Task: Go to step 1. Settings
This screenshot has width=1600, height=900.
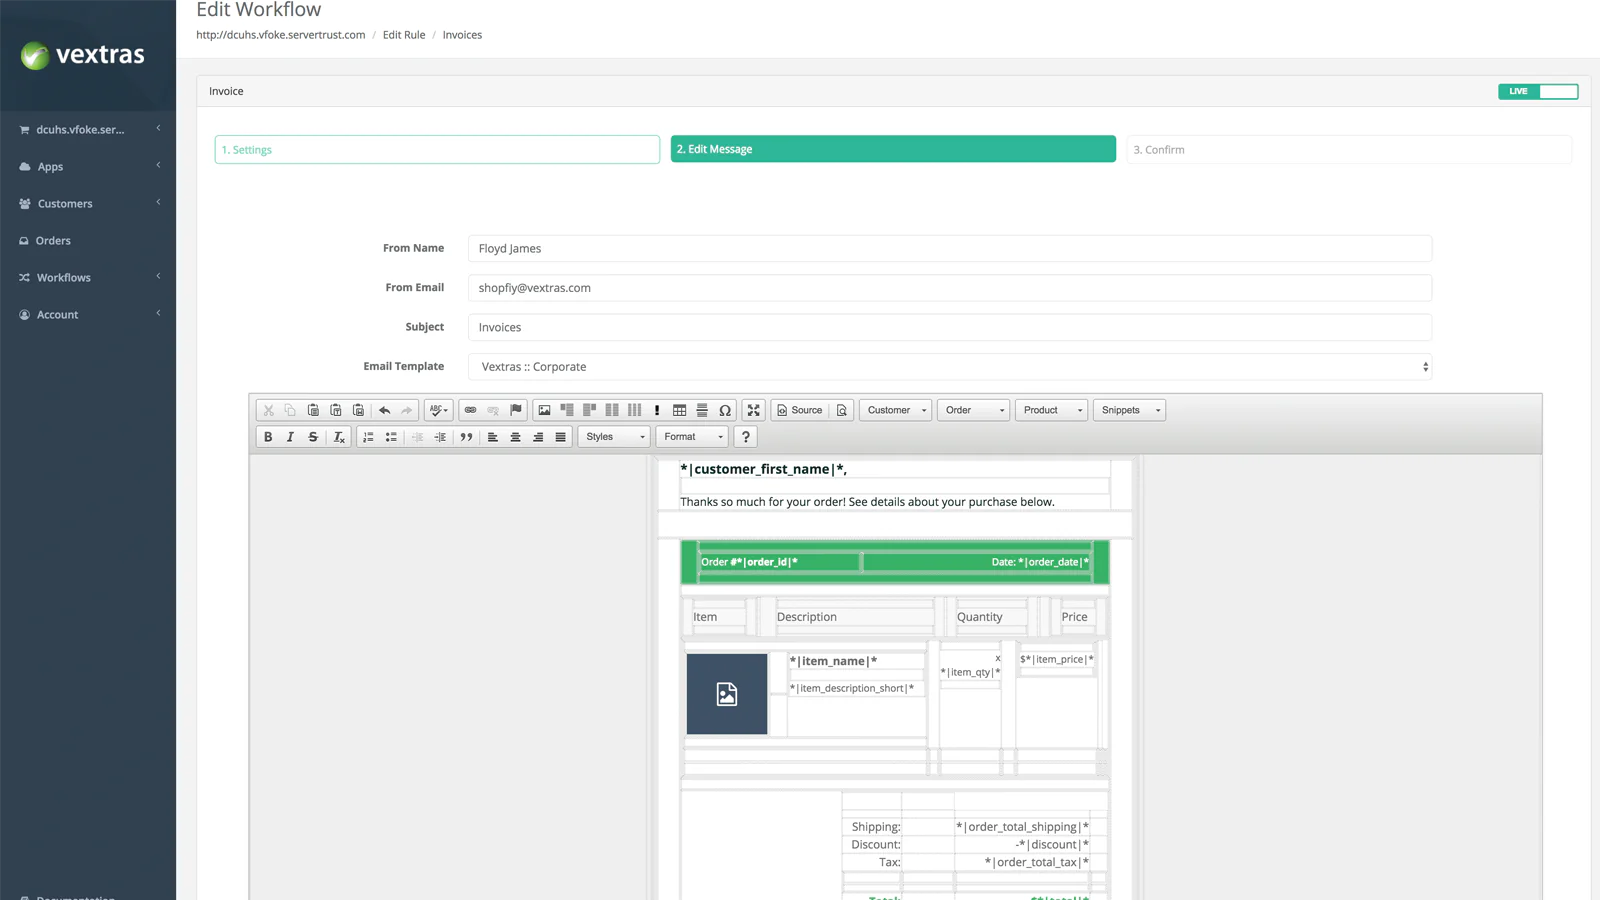Action: 437,149
